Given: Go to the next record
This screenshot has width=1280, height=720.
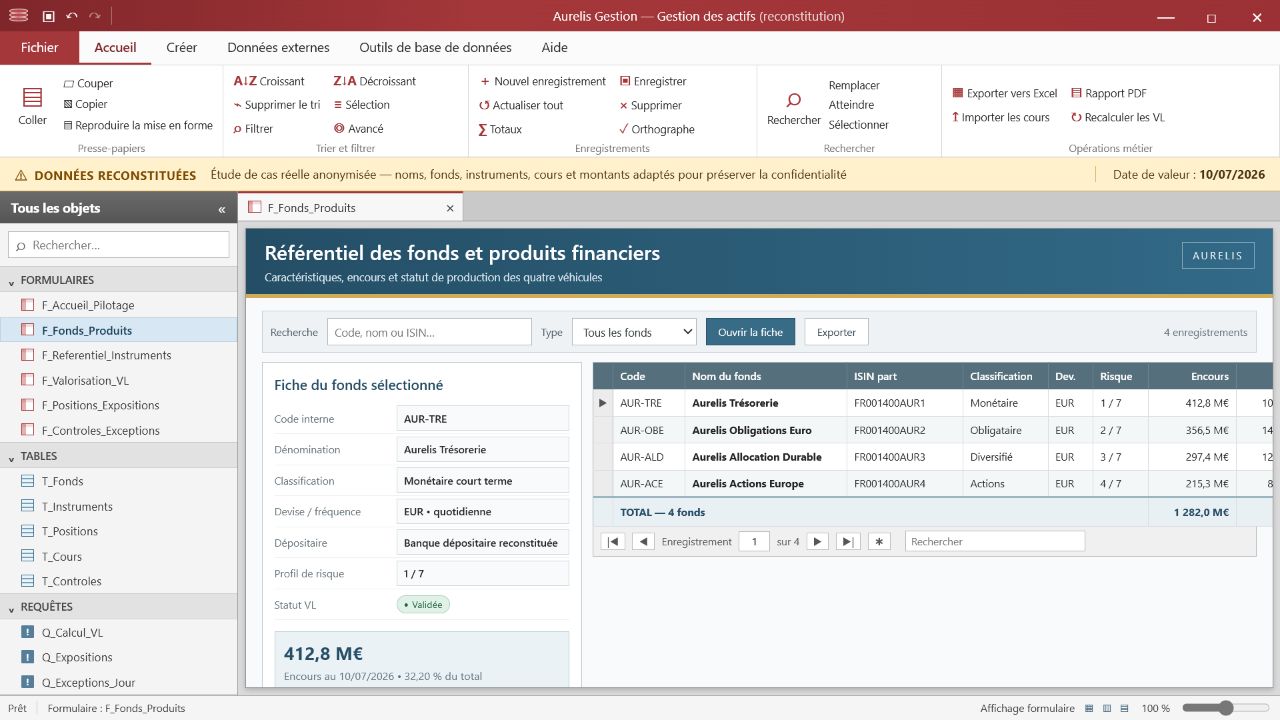Looking at the screenshot, I should point(818,541).
